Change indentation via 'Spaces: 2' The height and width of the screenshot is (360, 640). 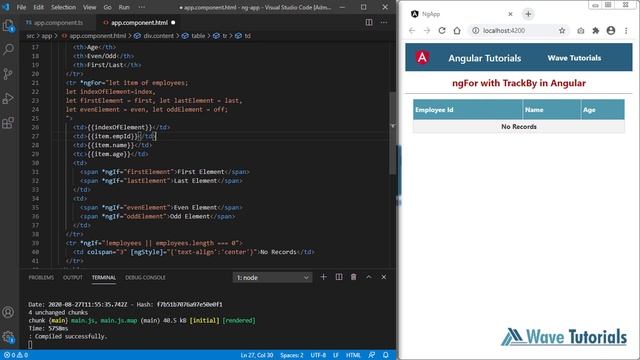[291, 355]
